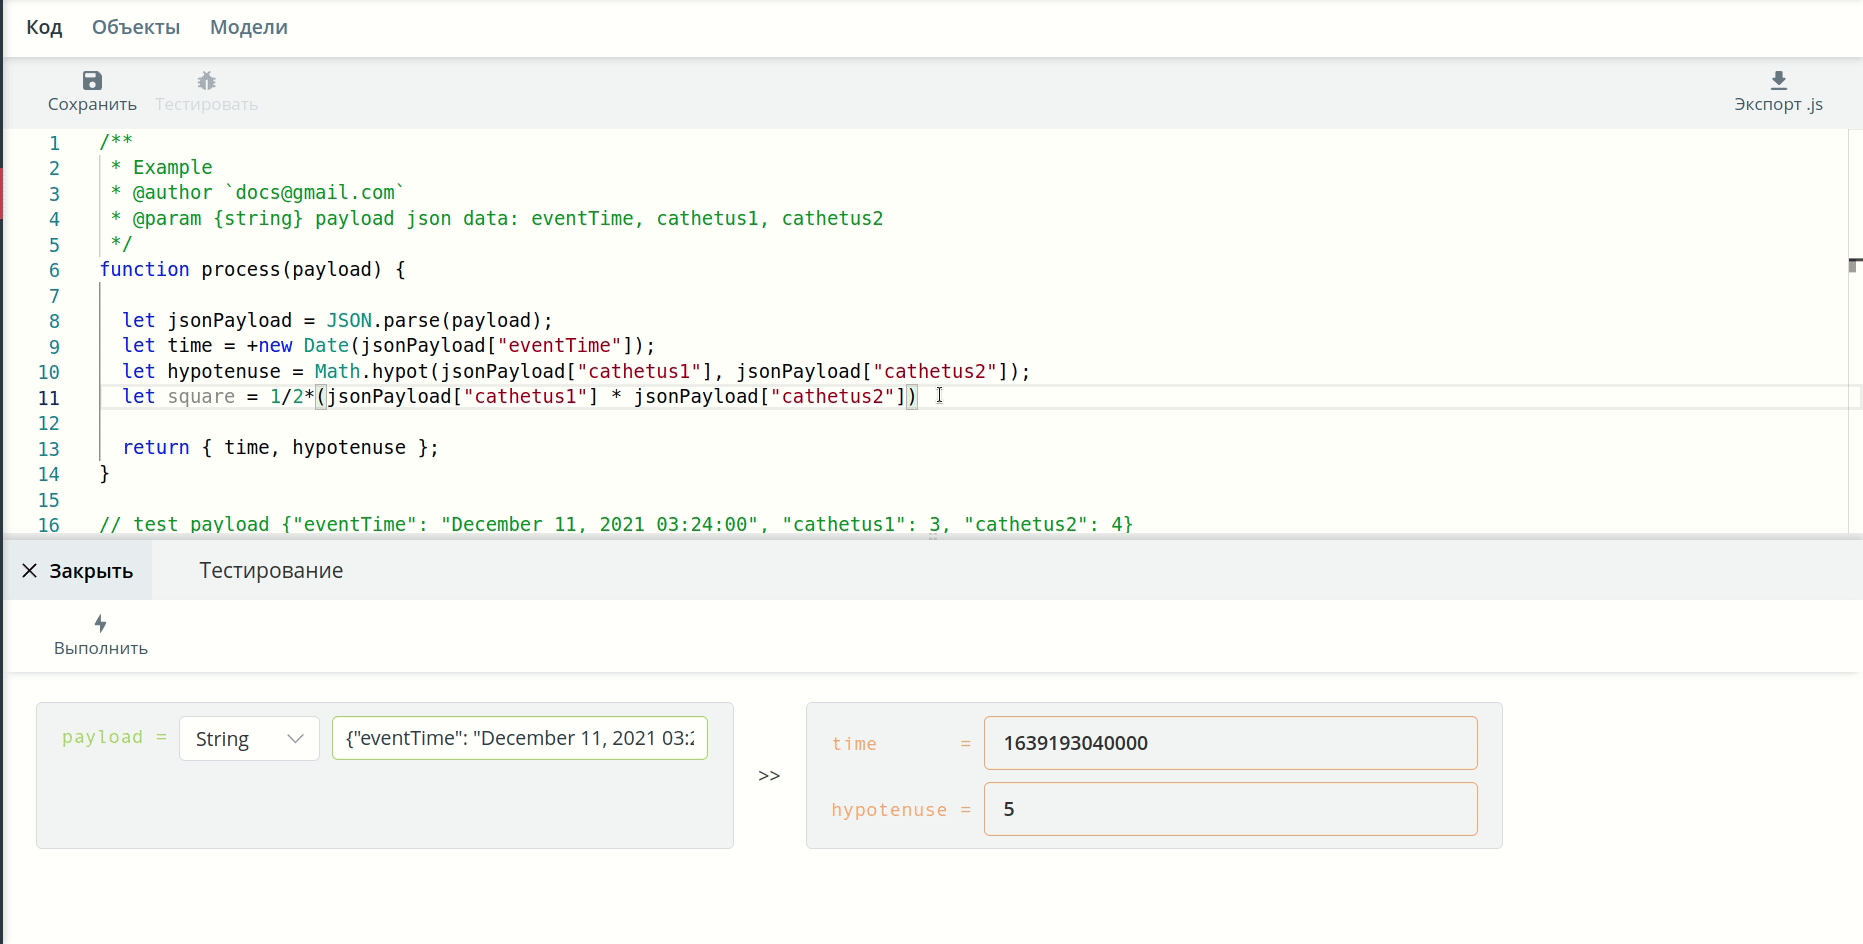Click the Сохранить button label
Screen dimensions: 1863x944
pos(92,104)
